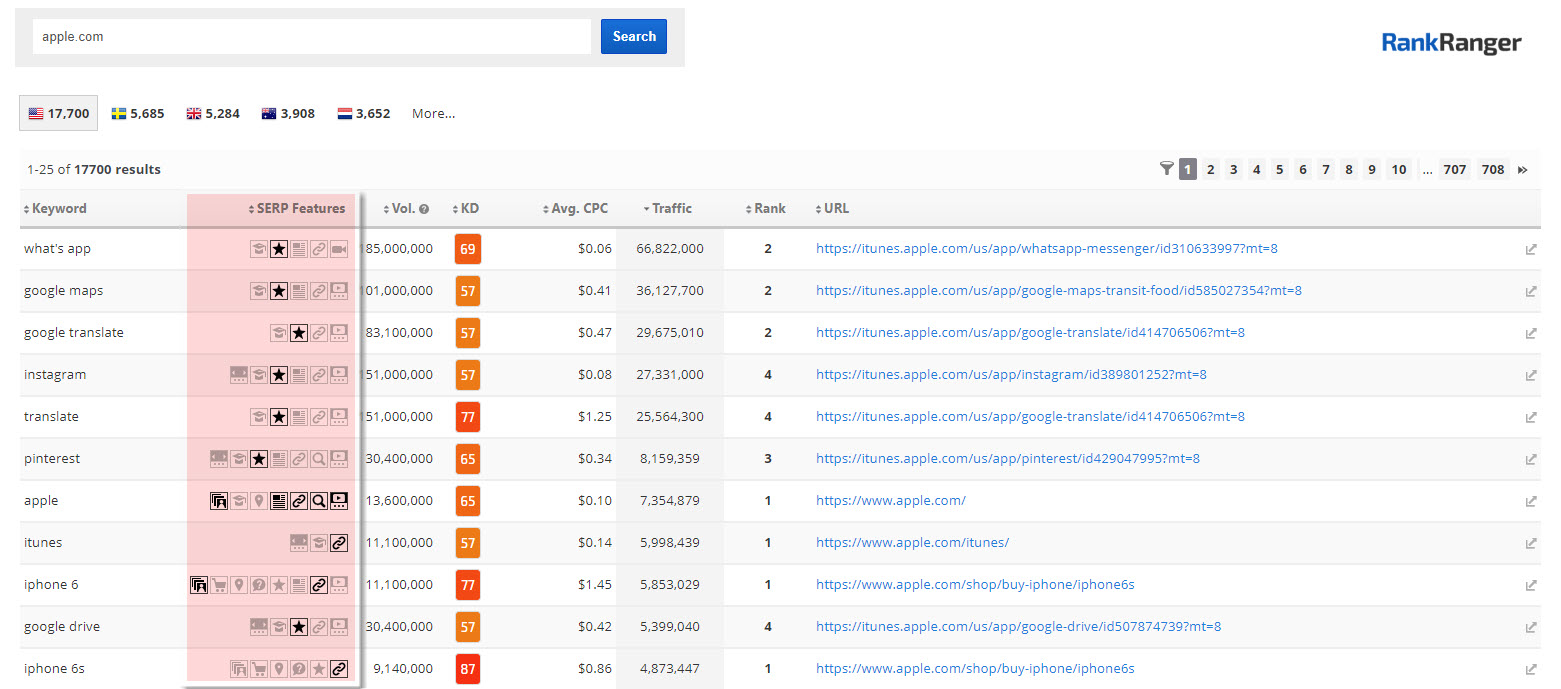Click the star icon in the what's app row
This screenshot has width=1561, height=689.
(x=279, y=249)
